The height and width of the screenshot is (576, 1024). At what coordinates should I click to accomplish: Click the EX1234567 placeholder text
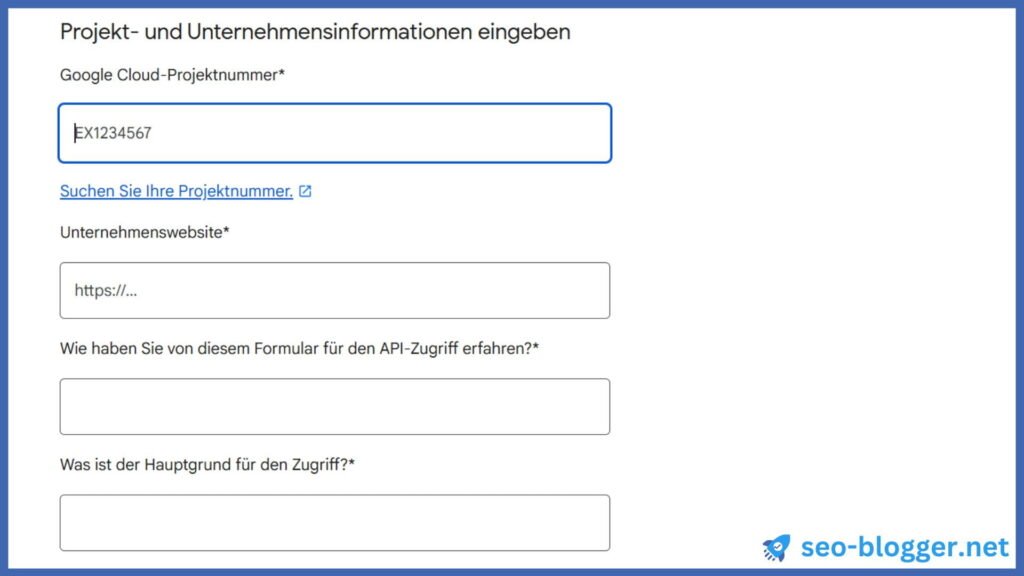(113, 133)
